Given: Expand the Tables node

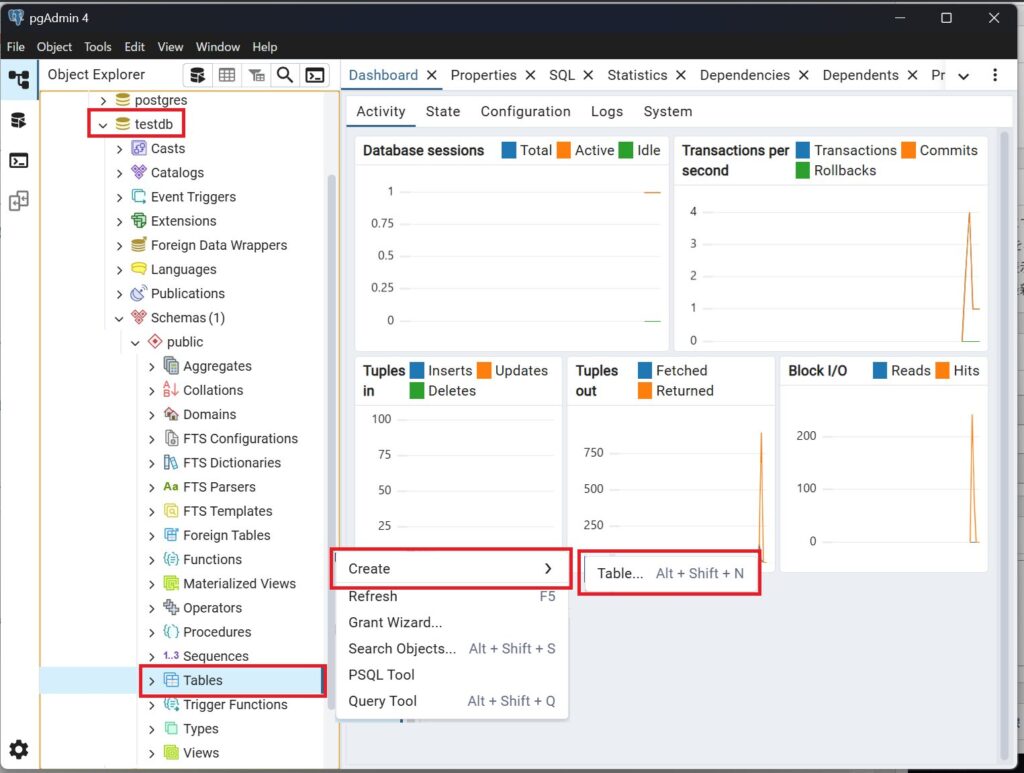Looking at the screenshot, I should pyautogui.click(x=152, y=681).
